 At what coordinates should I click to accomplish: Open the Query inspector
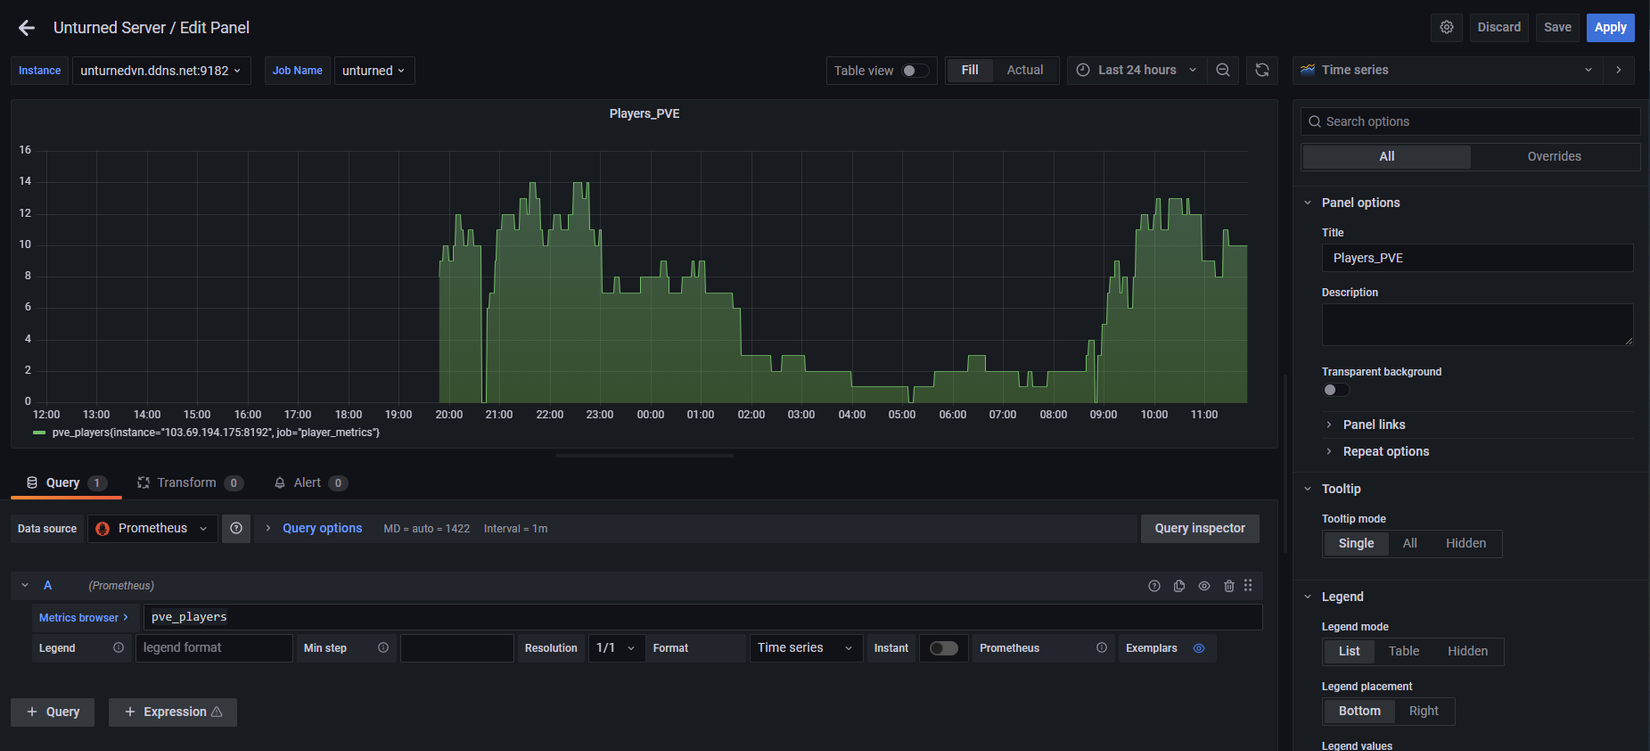tap(1199, 528)
